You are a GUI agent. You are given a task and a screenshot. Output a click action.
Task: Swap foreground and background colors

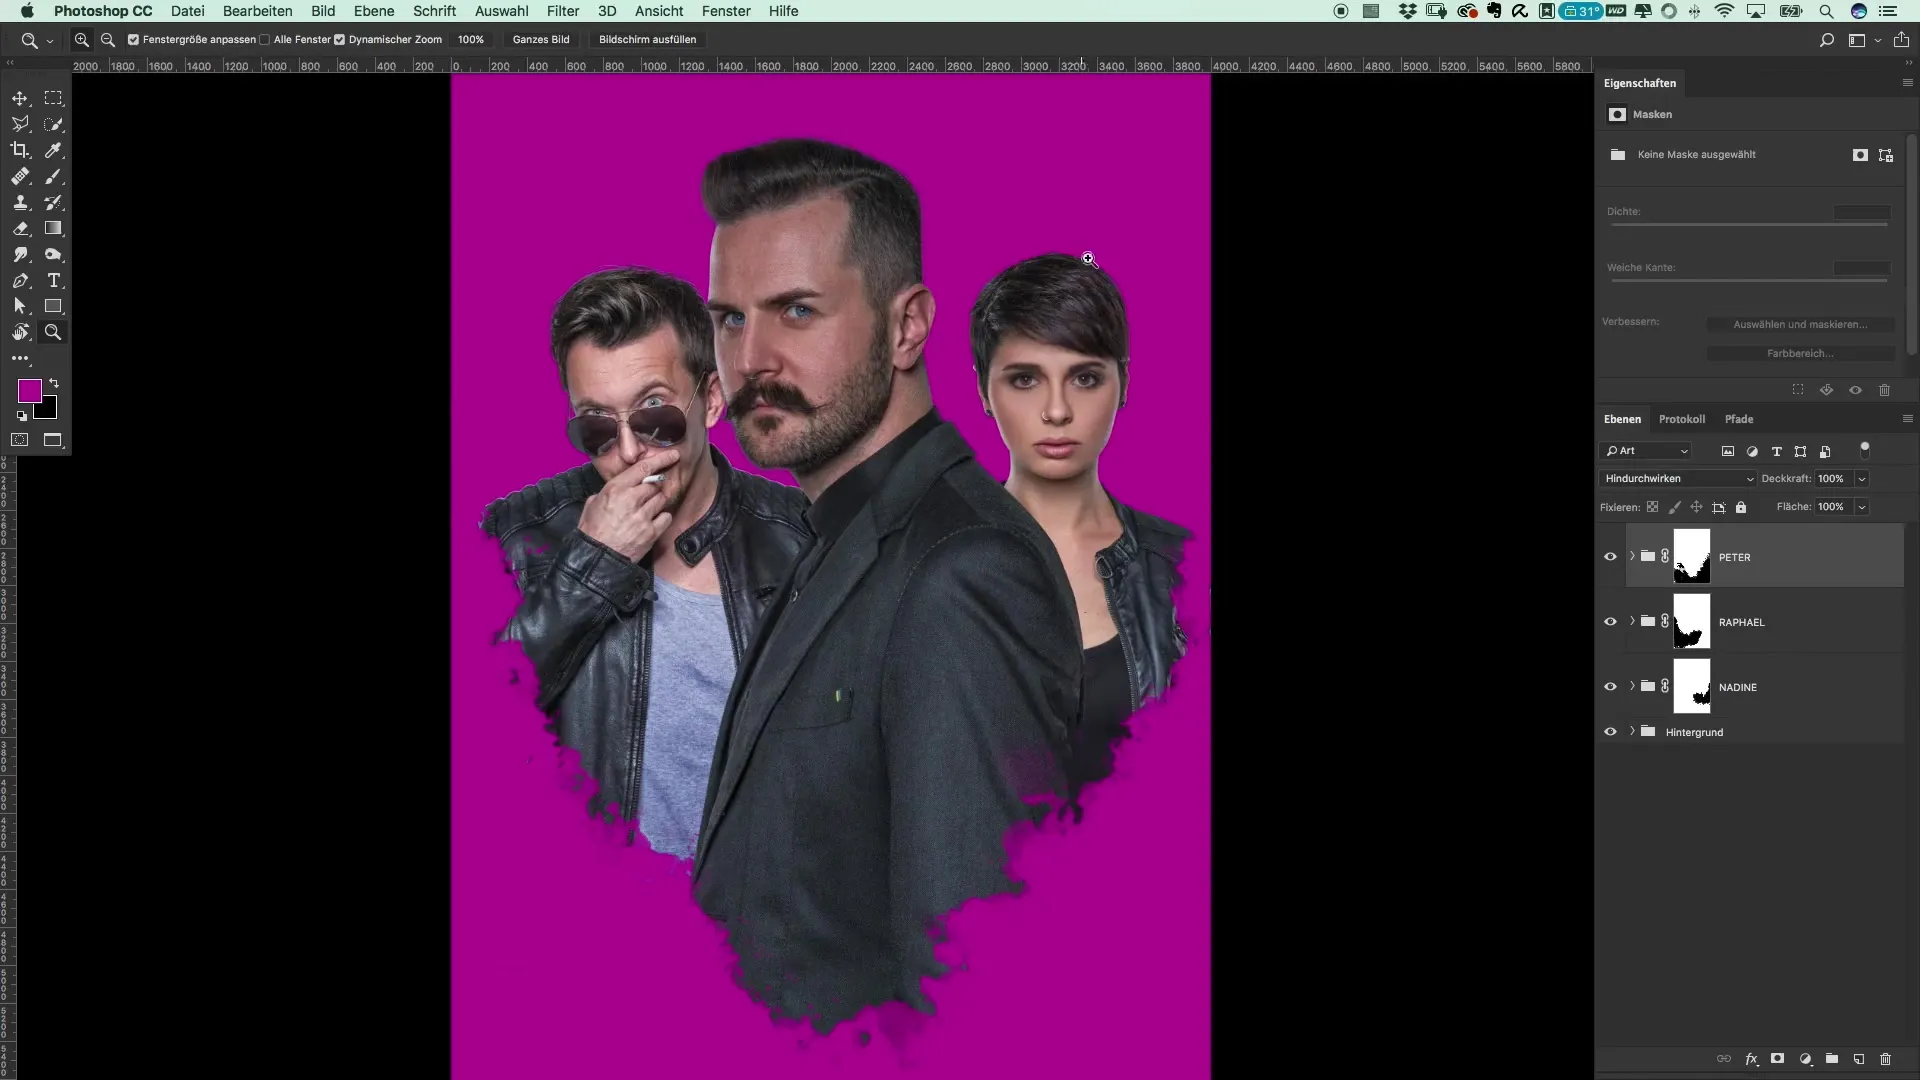pyautogui.click(x=54, y=383)
